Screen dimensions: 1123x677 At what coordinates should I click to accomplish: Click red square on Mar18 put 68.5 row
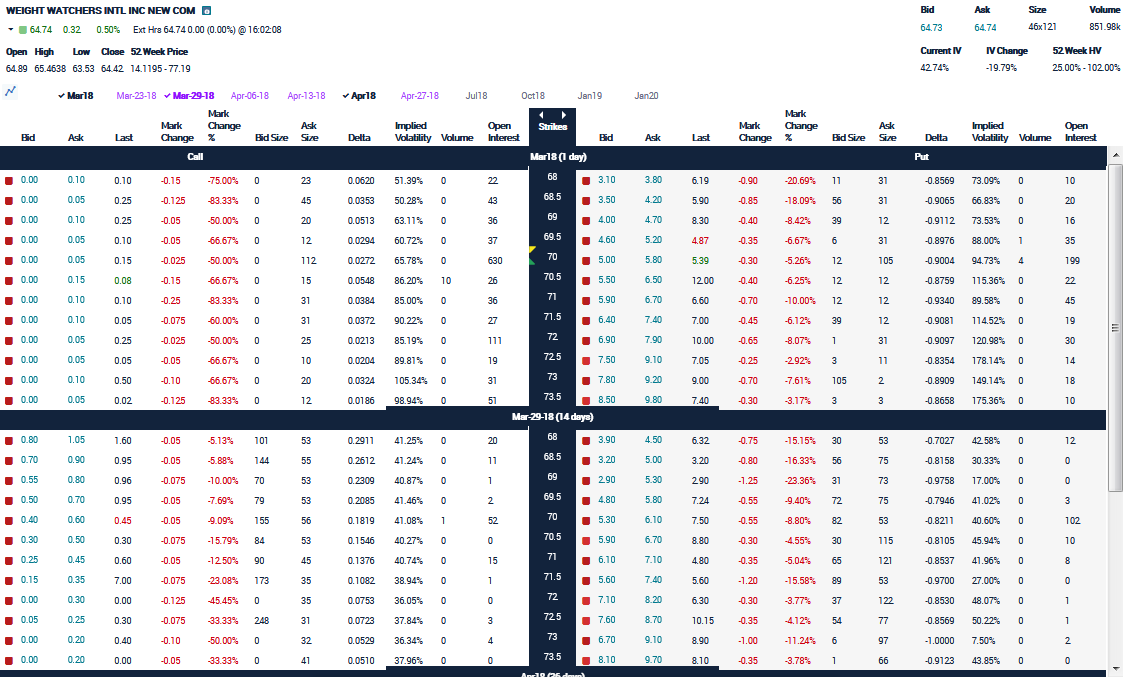point(586,201)
